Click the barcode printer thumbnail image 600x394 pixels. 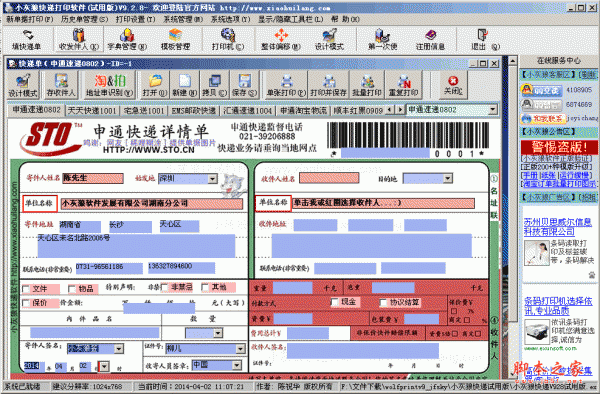click(536, 332)
